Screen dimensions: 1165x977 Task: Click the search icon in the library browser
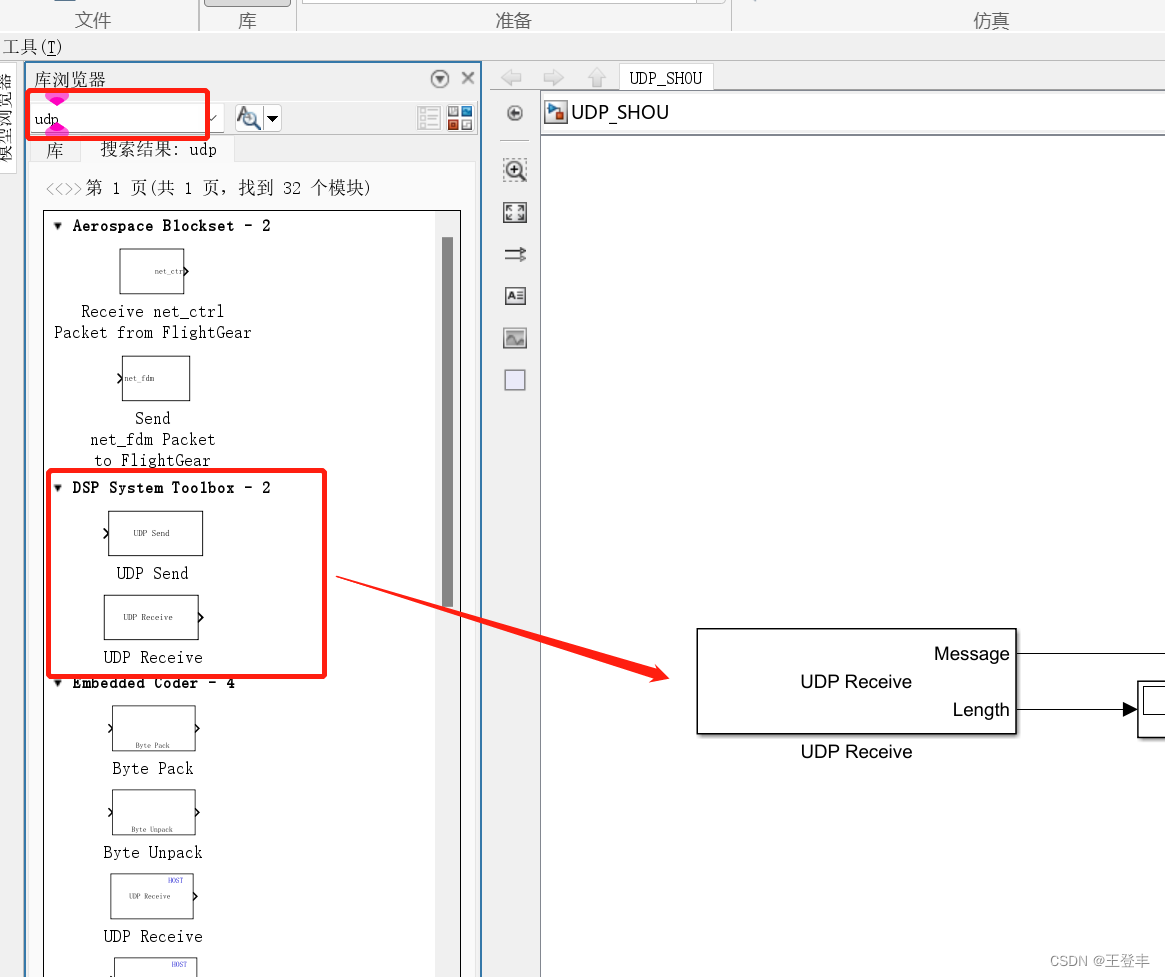pyautogui.click(x=246, y=117)
